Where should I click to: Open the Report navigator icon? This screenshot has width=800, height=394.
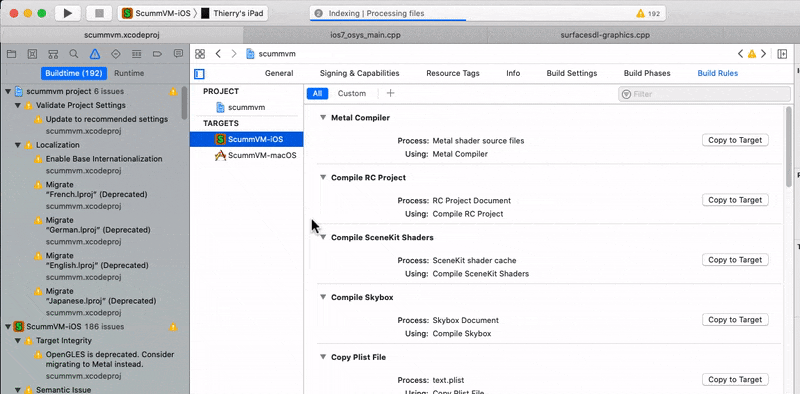coord(178,54)
